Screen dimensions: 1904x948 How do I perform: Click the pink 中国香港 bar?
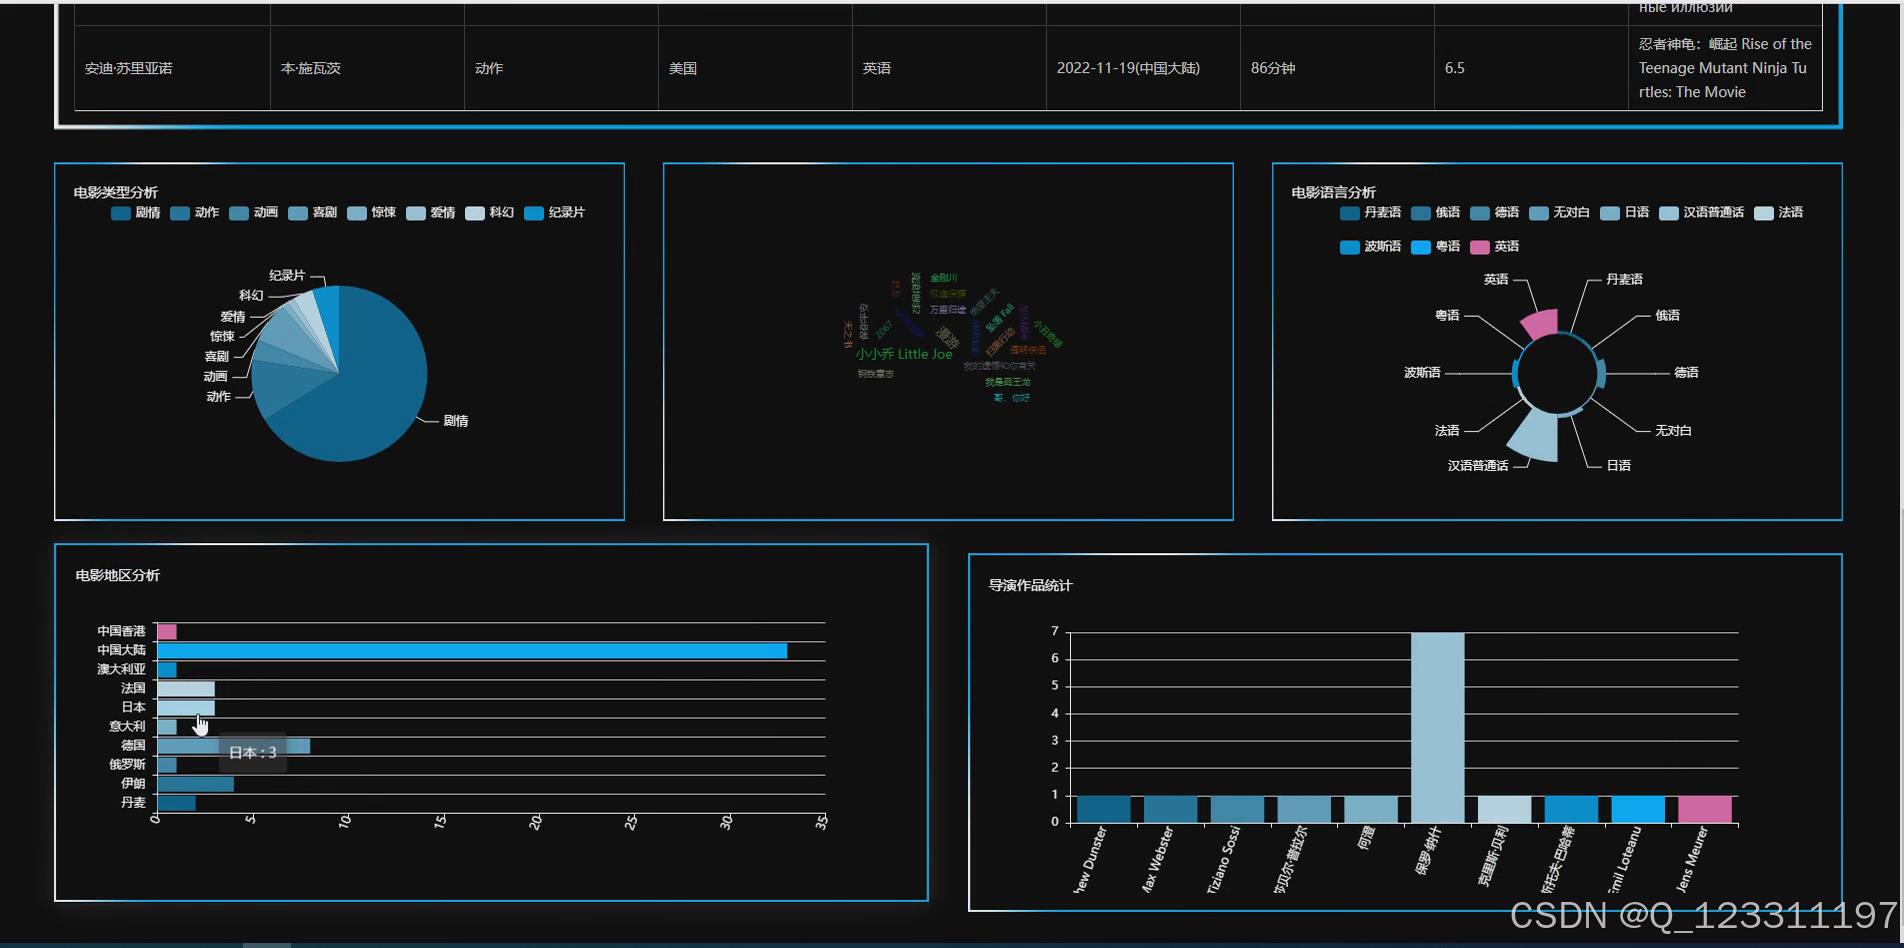167,632
